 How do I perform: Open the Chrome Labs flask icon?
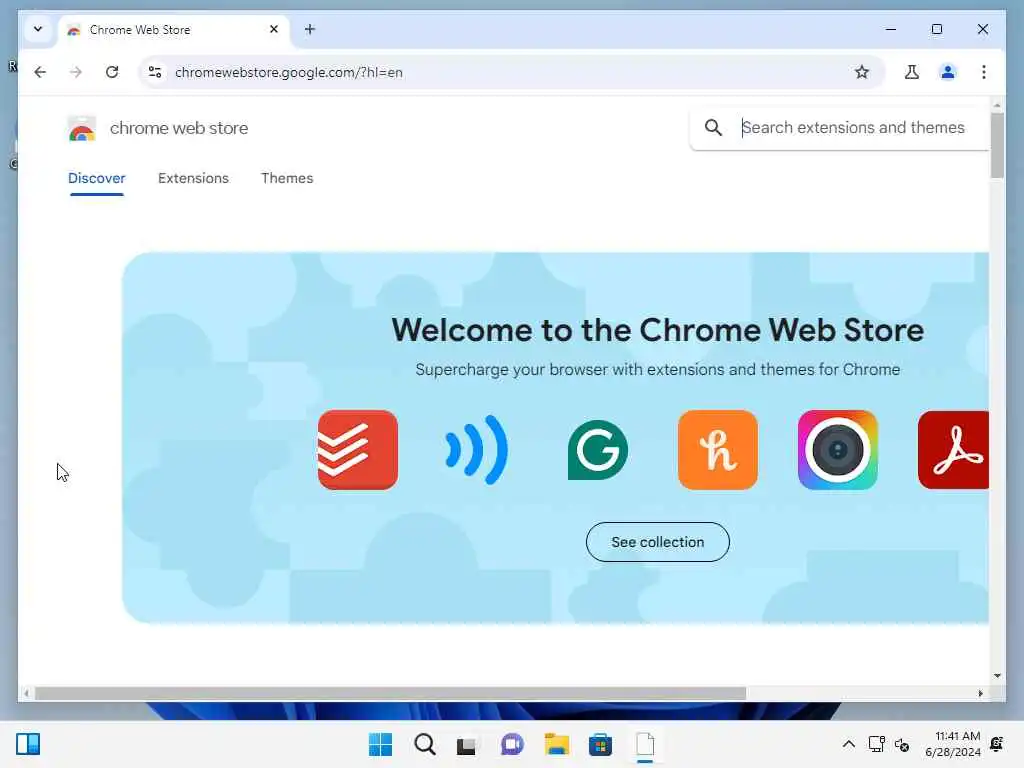point(912,72)
